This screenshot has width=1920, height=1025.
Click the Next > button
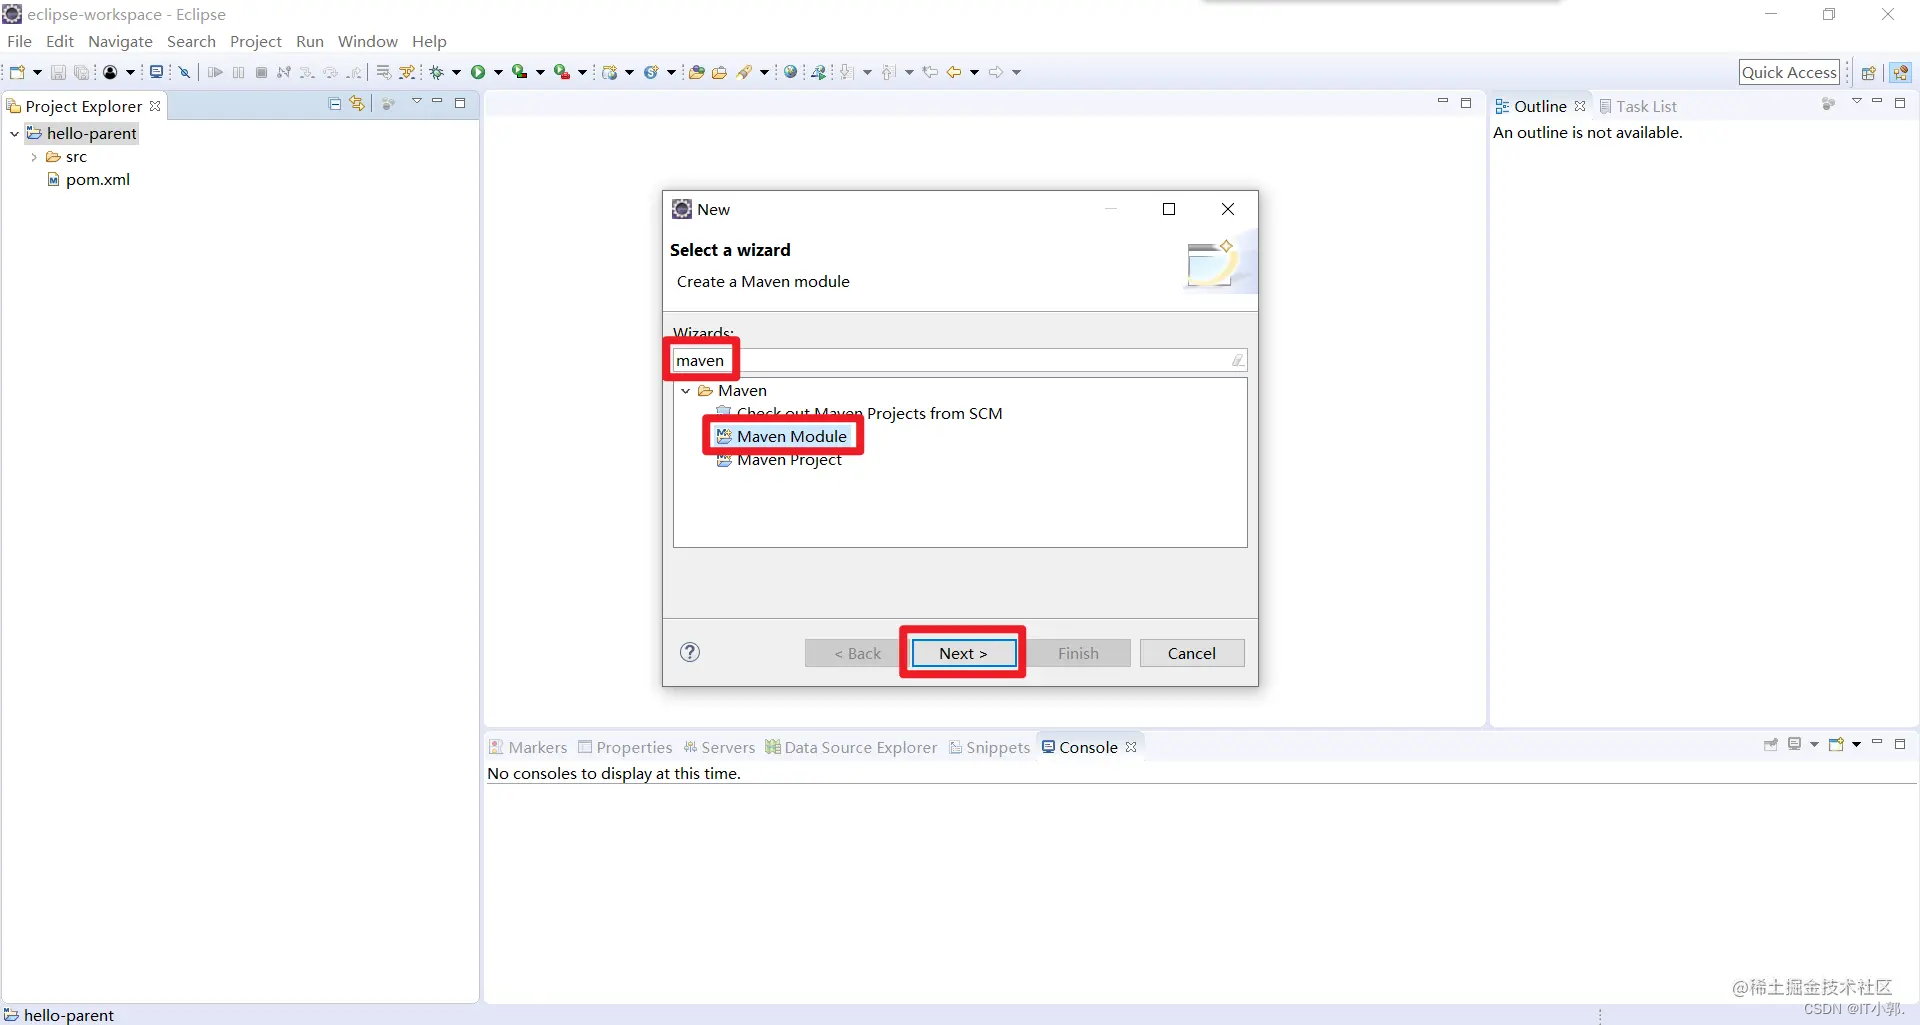[963, 653]
